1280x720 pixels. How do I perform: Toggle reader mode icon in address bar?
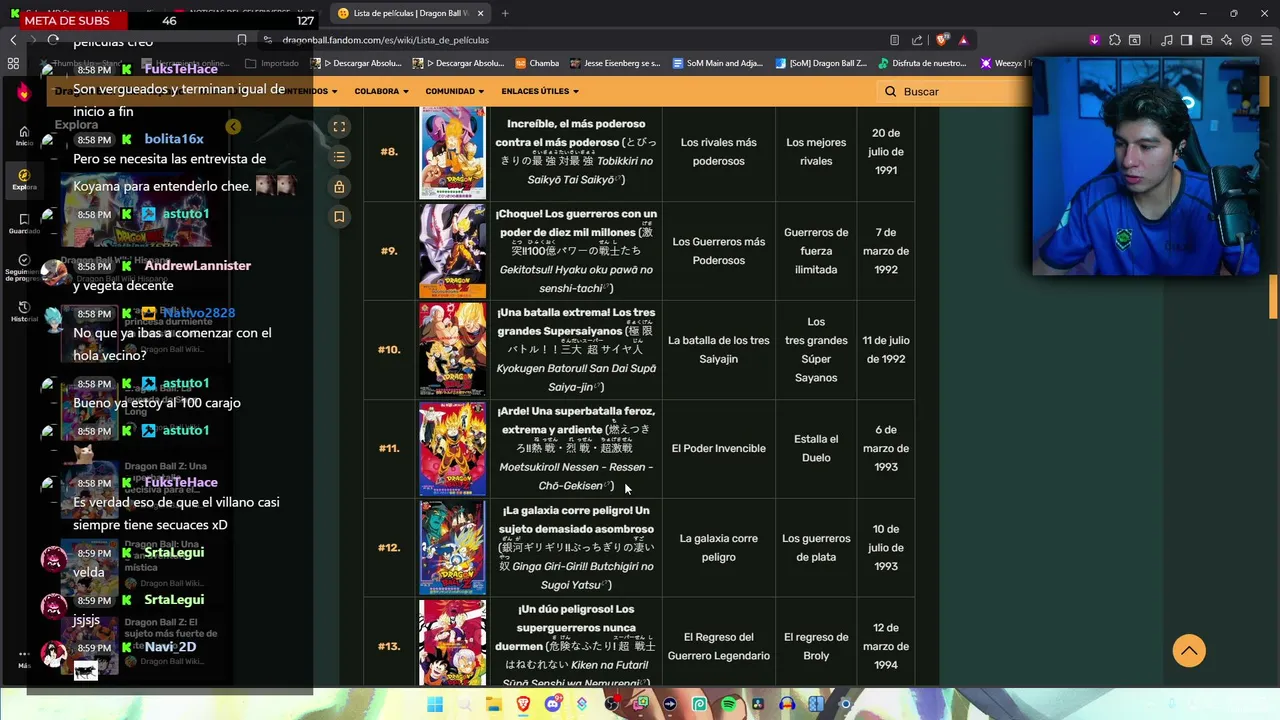[x=894, y=40]
